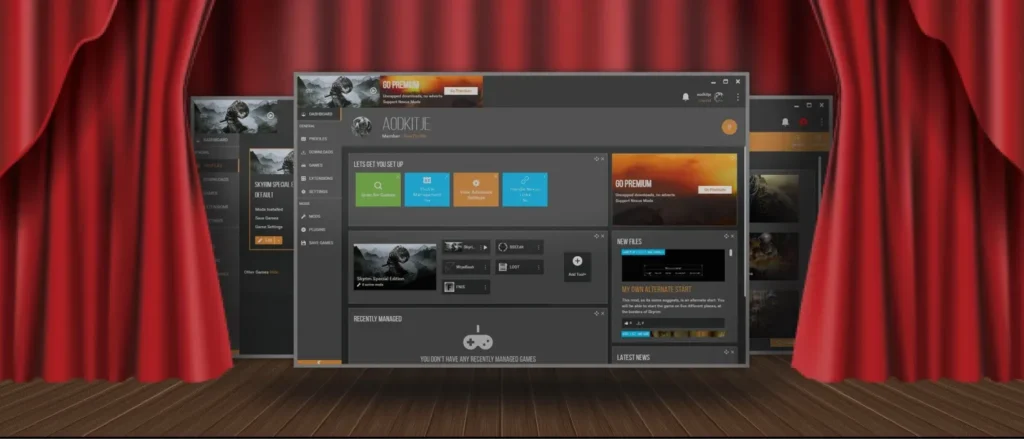The height and width of the screenshot is (439, 1024).
Task: Click move handle of New Files widget
Action: pyautogui.click(x=726, y=236)
